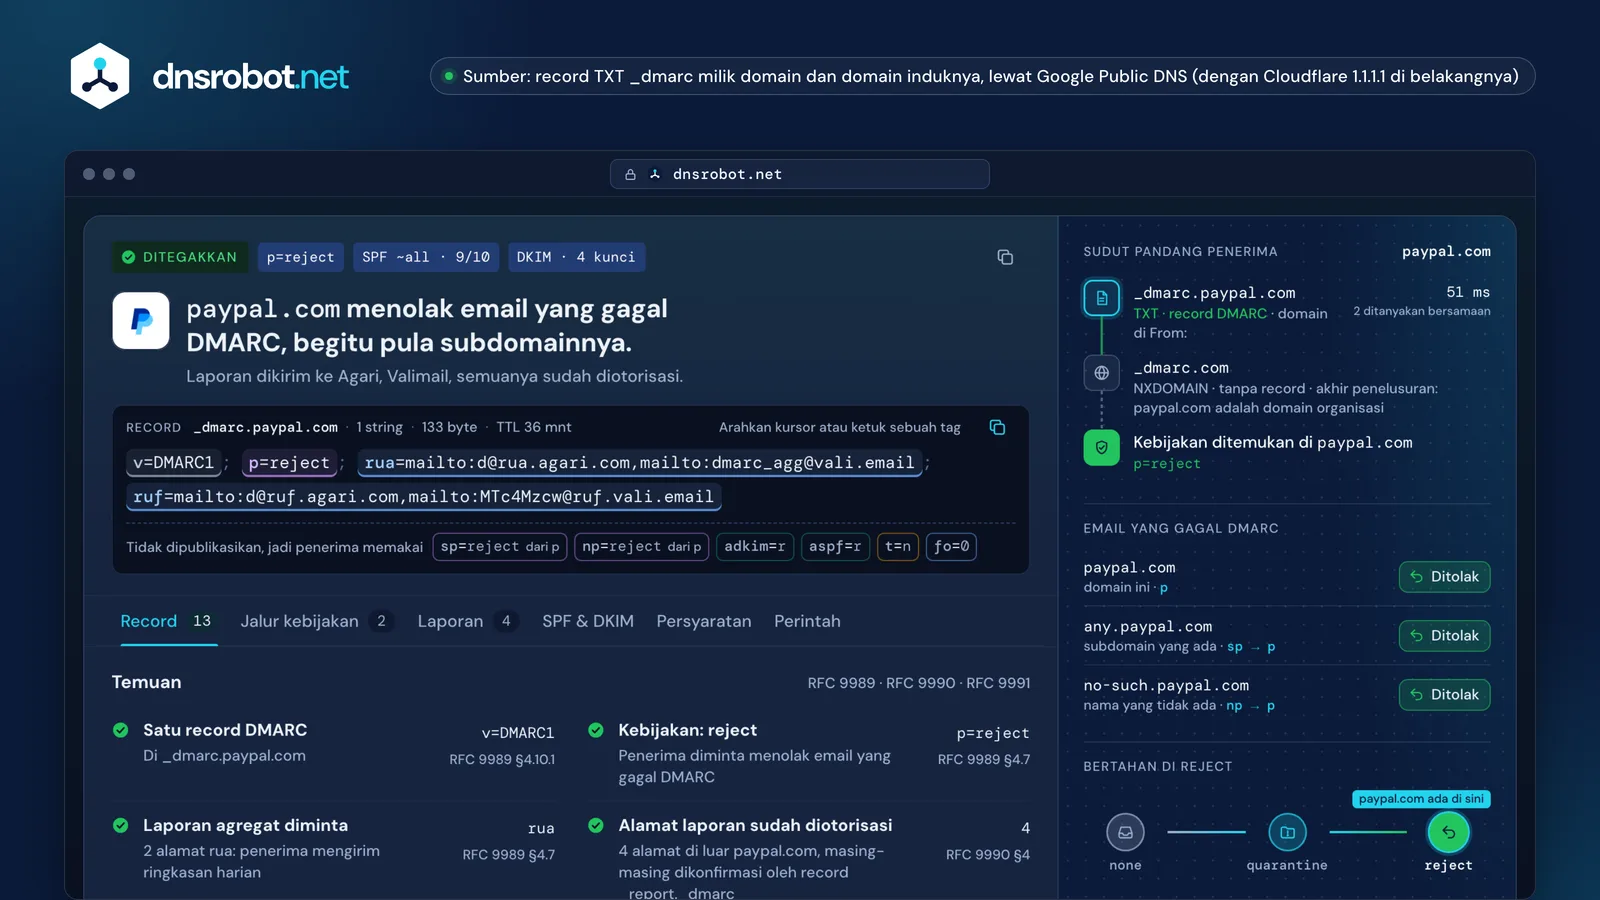Click the v=DMARC1 tag
The image size is (1600, 900).
coord(174,463)
